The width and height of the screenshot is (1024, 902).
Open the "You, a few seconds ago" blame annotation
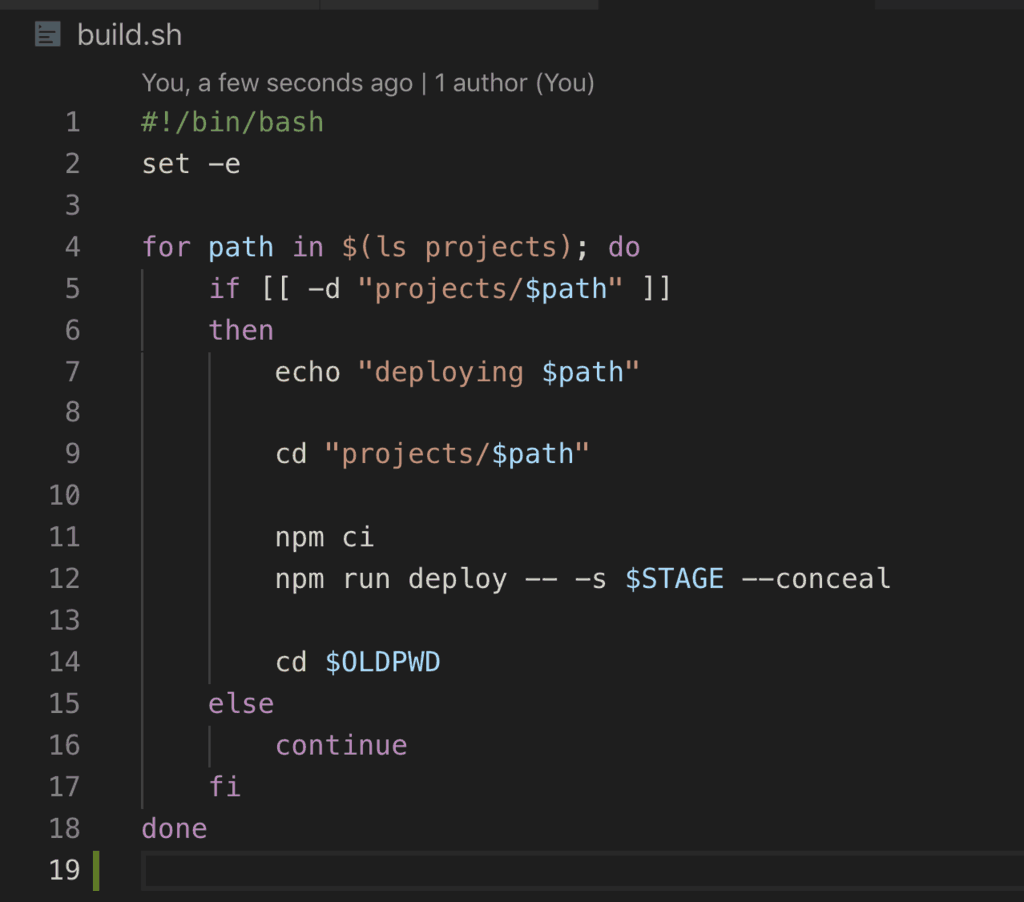point(277,83)
